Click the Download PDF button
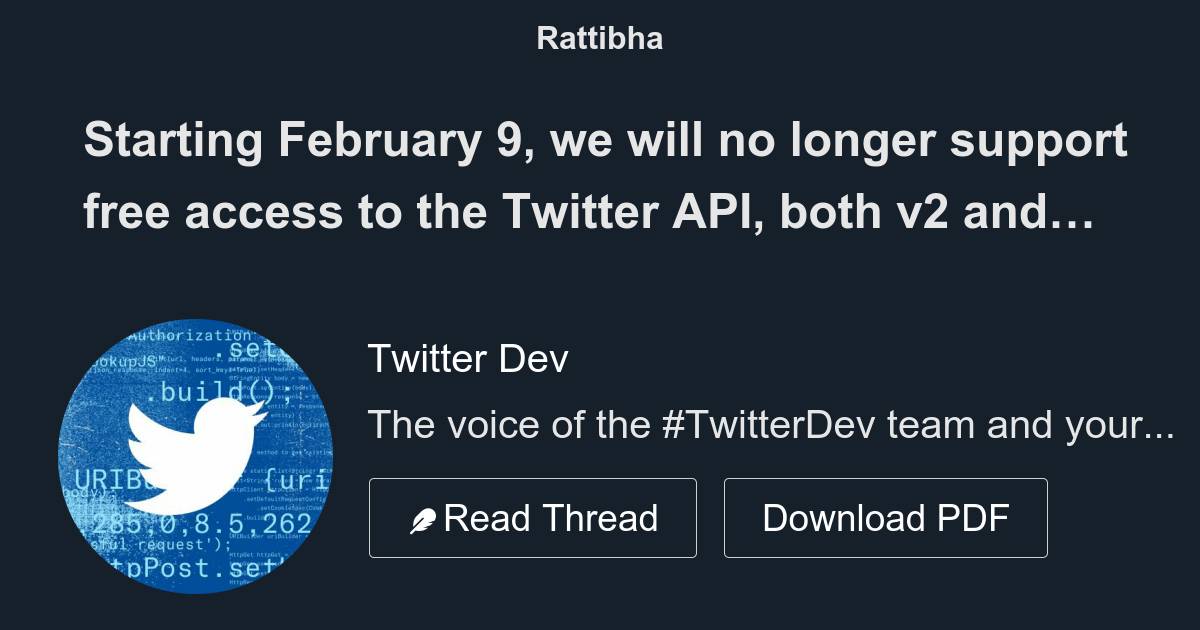Screen dimensions: 1200x630 pyautogui.click(x=885, y=518)
